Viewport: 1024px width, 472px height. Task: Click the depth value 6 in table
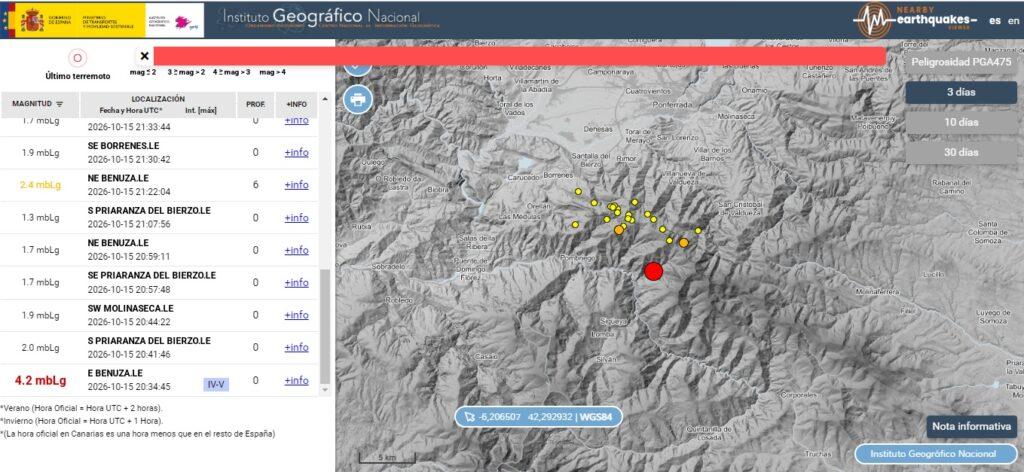tap(255, 185)
